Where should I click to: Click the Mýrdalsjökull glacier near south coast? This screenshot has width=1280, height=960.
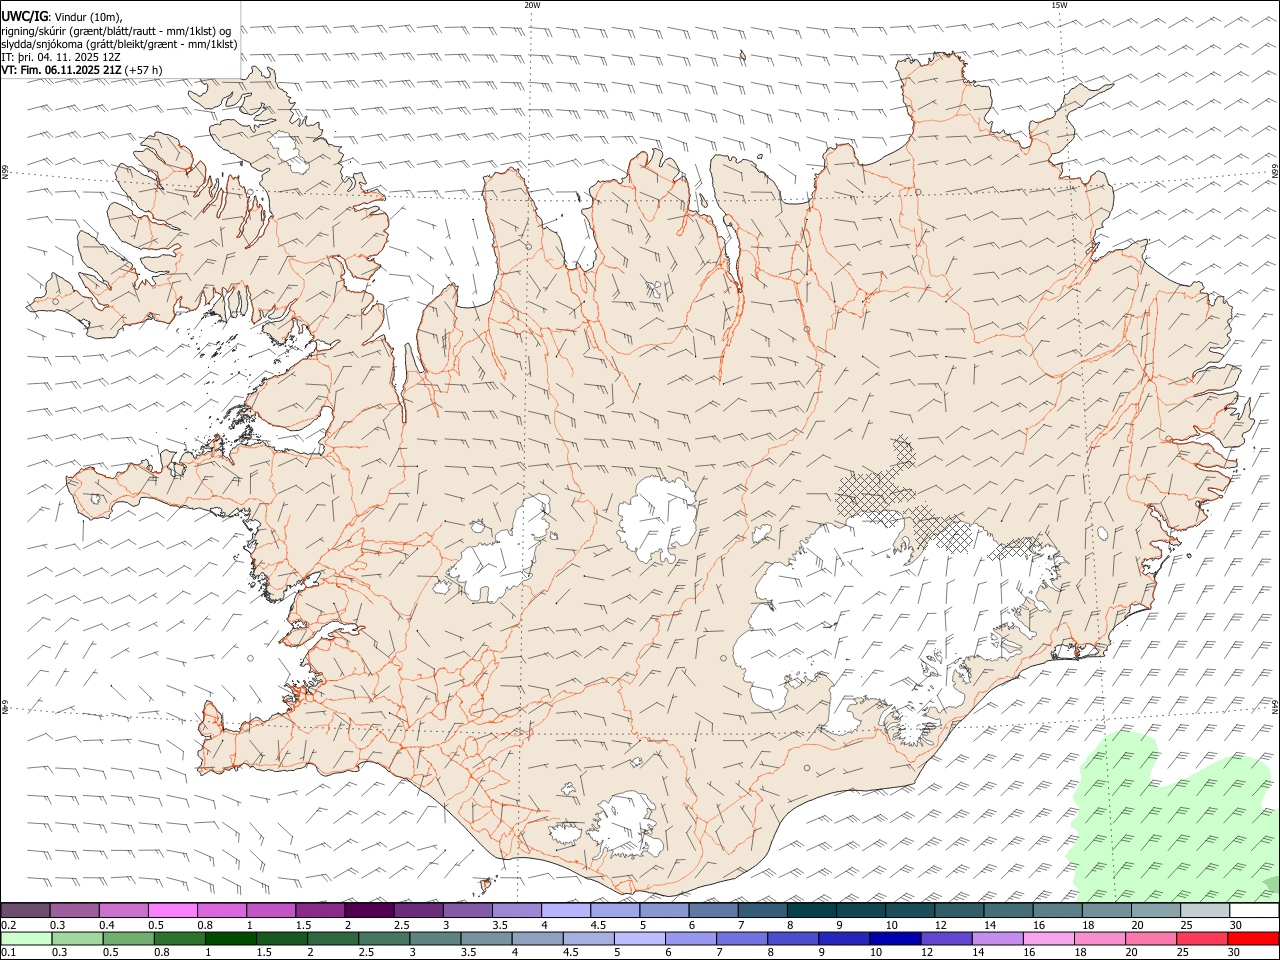(x=625, y=825)
